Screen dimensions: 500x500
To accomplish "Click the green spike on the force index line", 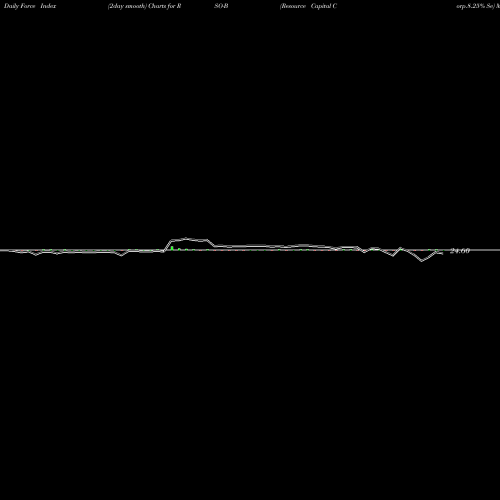I will point(172,248).
